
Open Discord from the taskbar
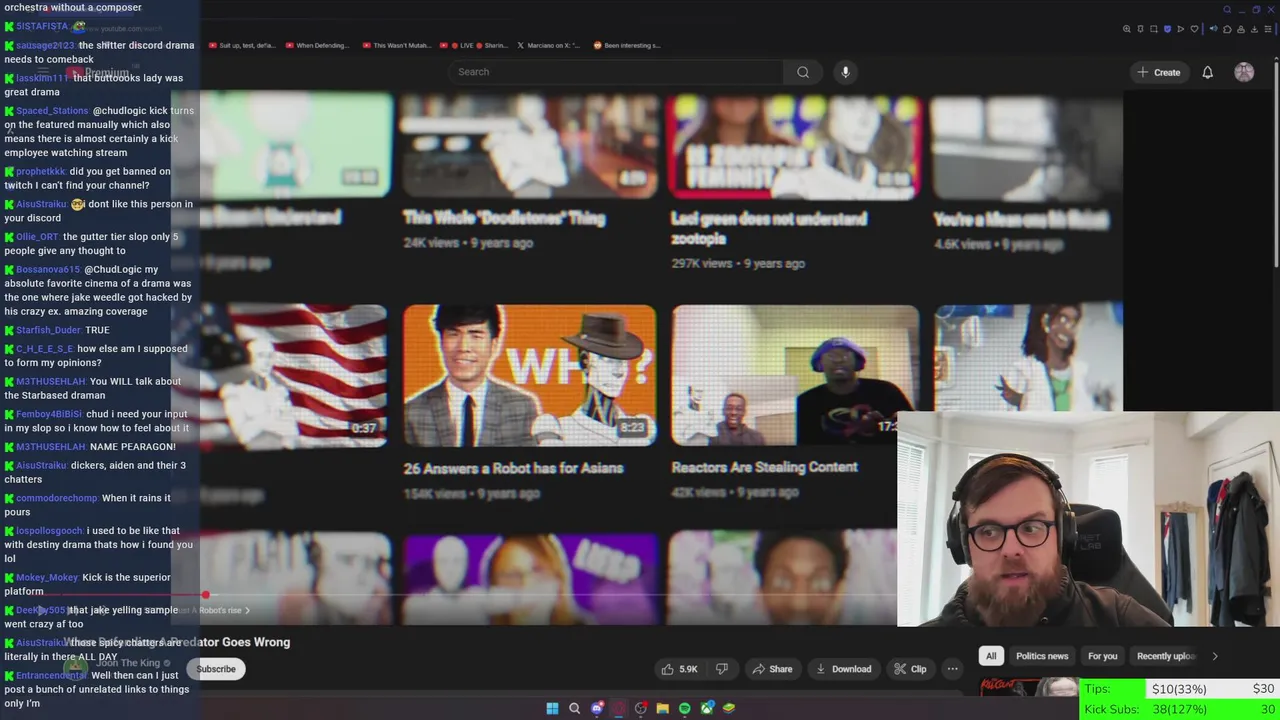click(x=597, y=708)
